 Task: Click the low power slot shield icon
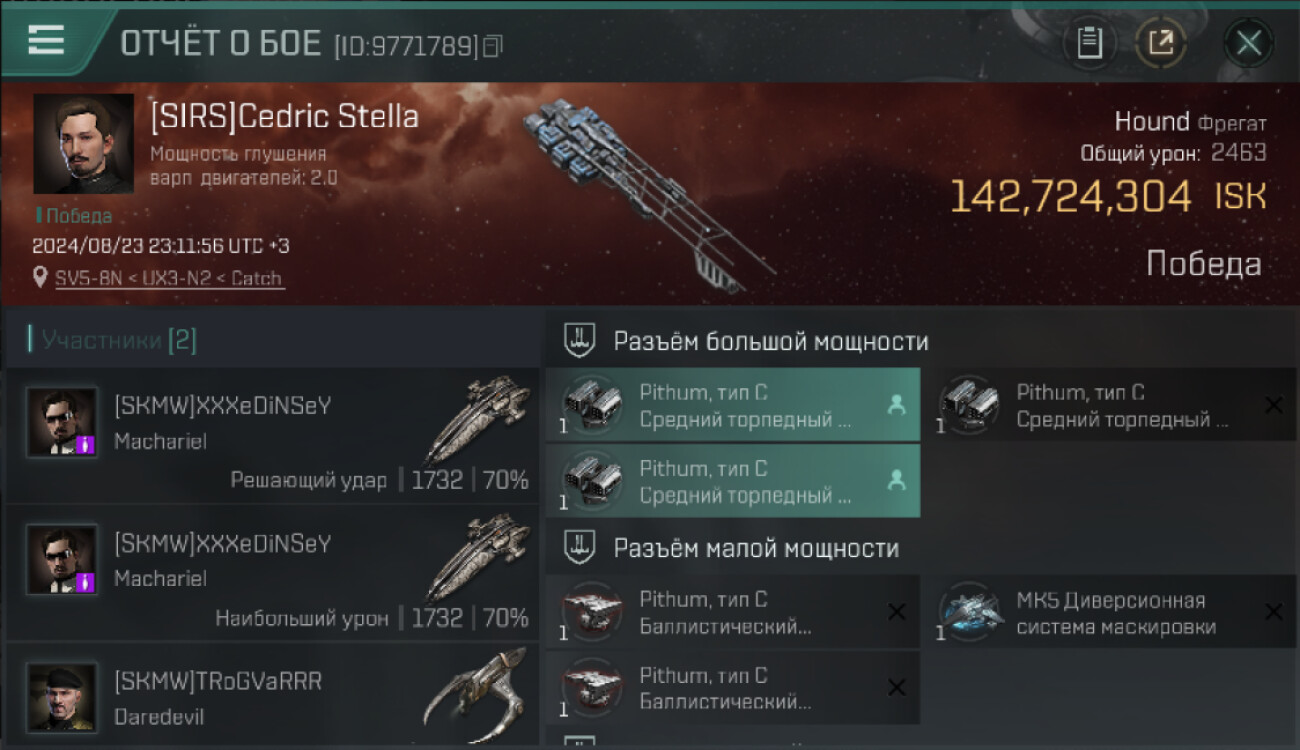tap(580, 547)
